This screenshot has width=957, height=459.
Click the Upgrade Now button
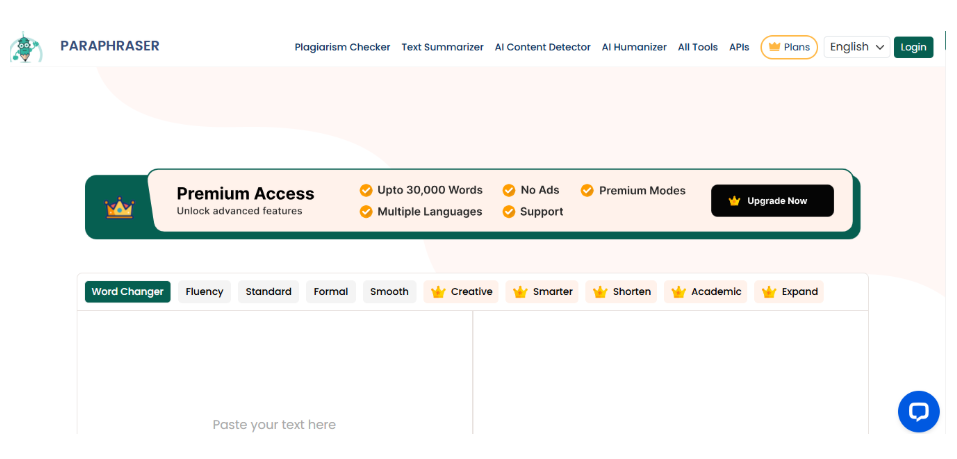772,201
